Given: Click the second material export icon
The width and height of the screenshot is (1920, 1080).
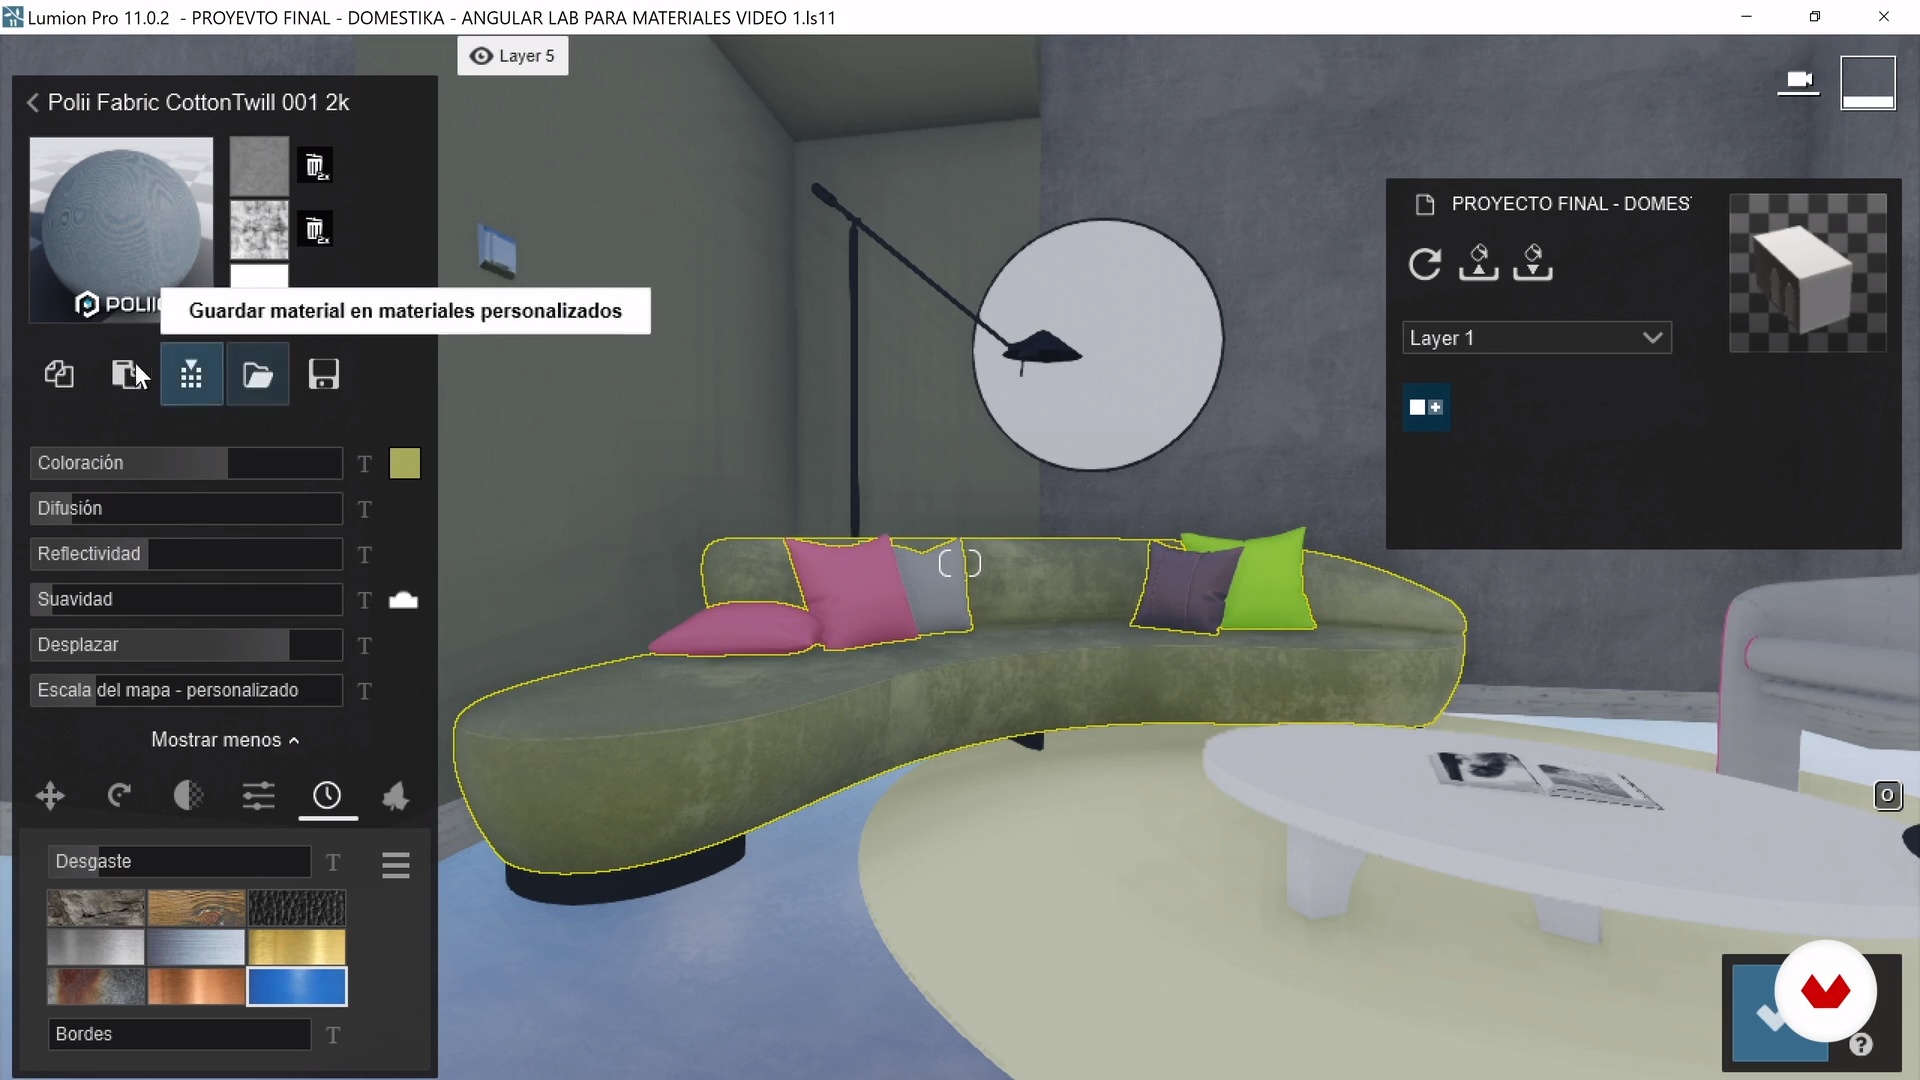Looking at the screenshot, I should click(1532, 262).
